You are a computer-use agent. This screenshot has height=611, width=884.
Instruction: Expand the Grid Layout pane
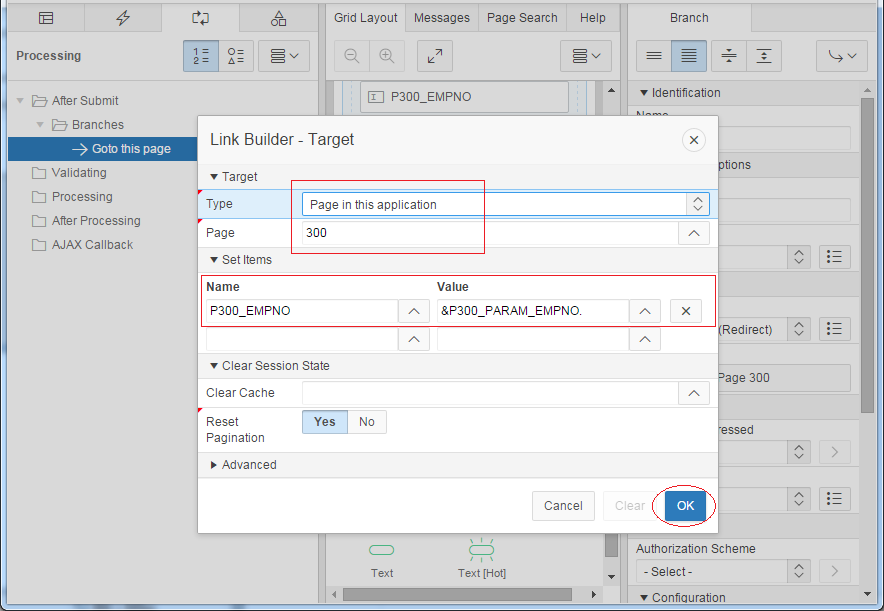click(435, 56)
